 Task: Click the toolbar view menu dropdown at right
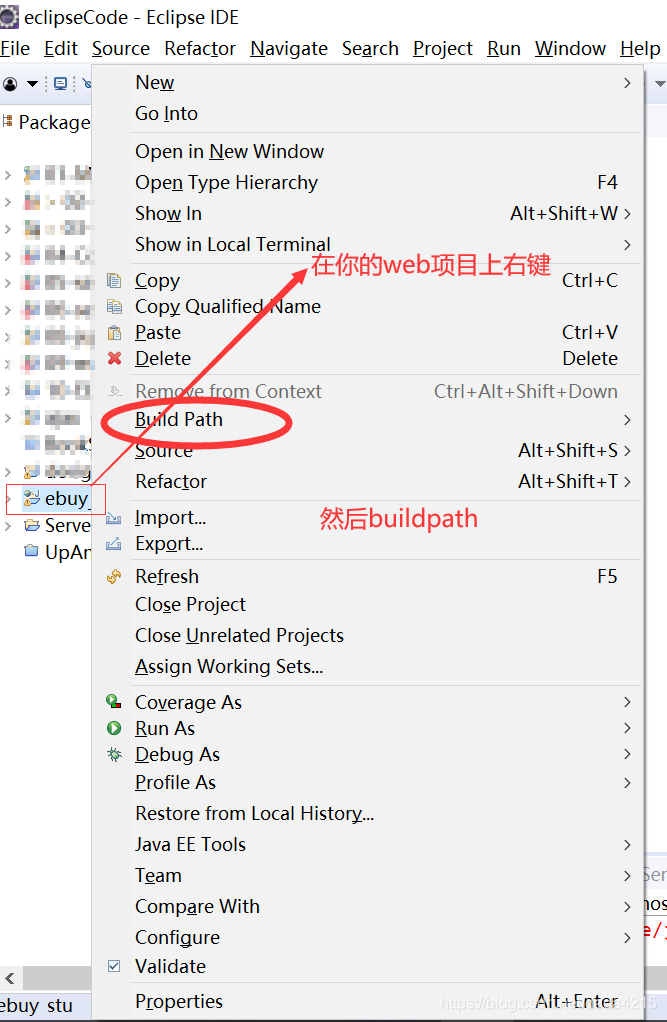660,83
